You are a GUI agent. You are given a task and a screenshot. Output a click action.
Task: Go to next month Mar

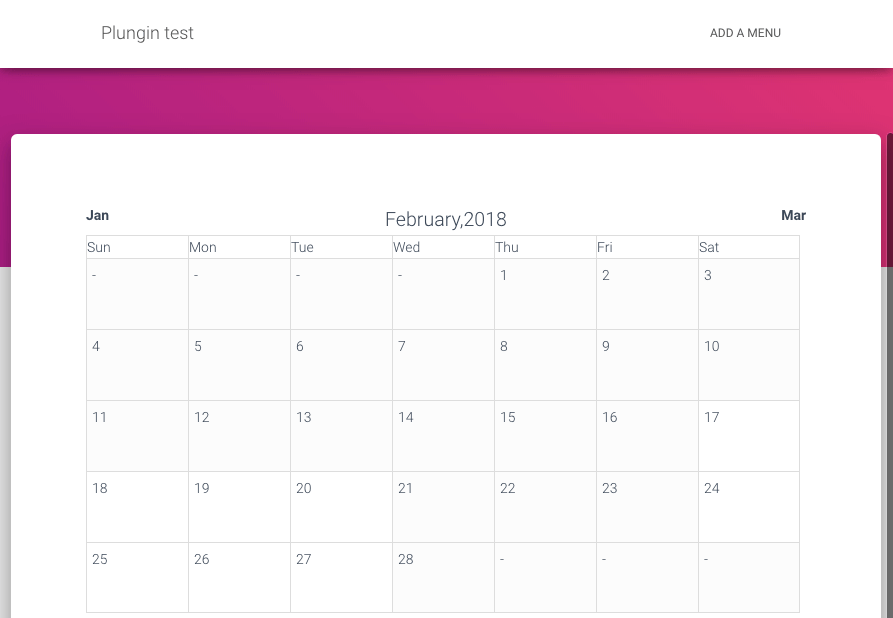pyautogui.click(x=793, y=215)
